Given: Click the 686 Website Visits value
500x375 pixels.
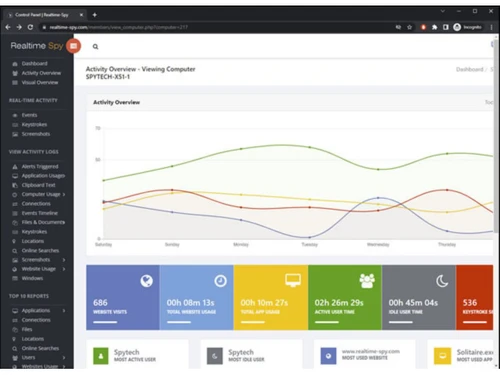Looking at the screenshot, I should [x=100, y=303].
